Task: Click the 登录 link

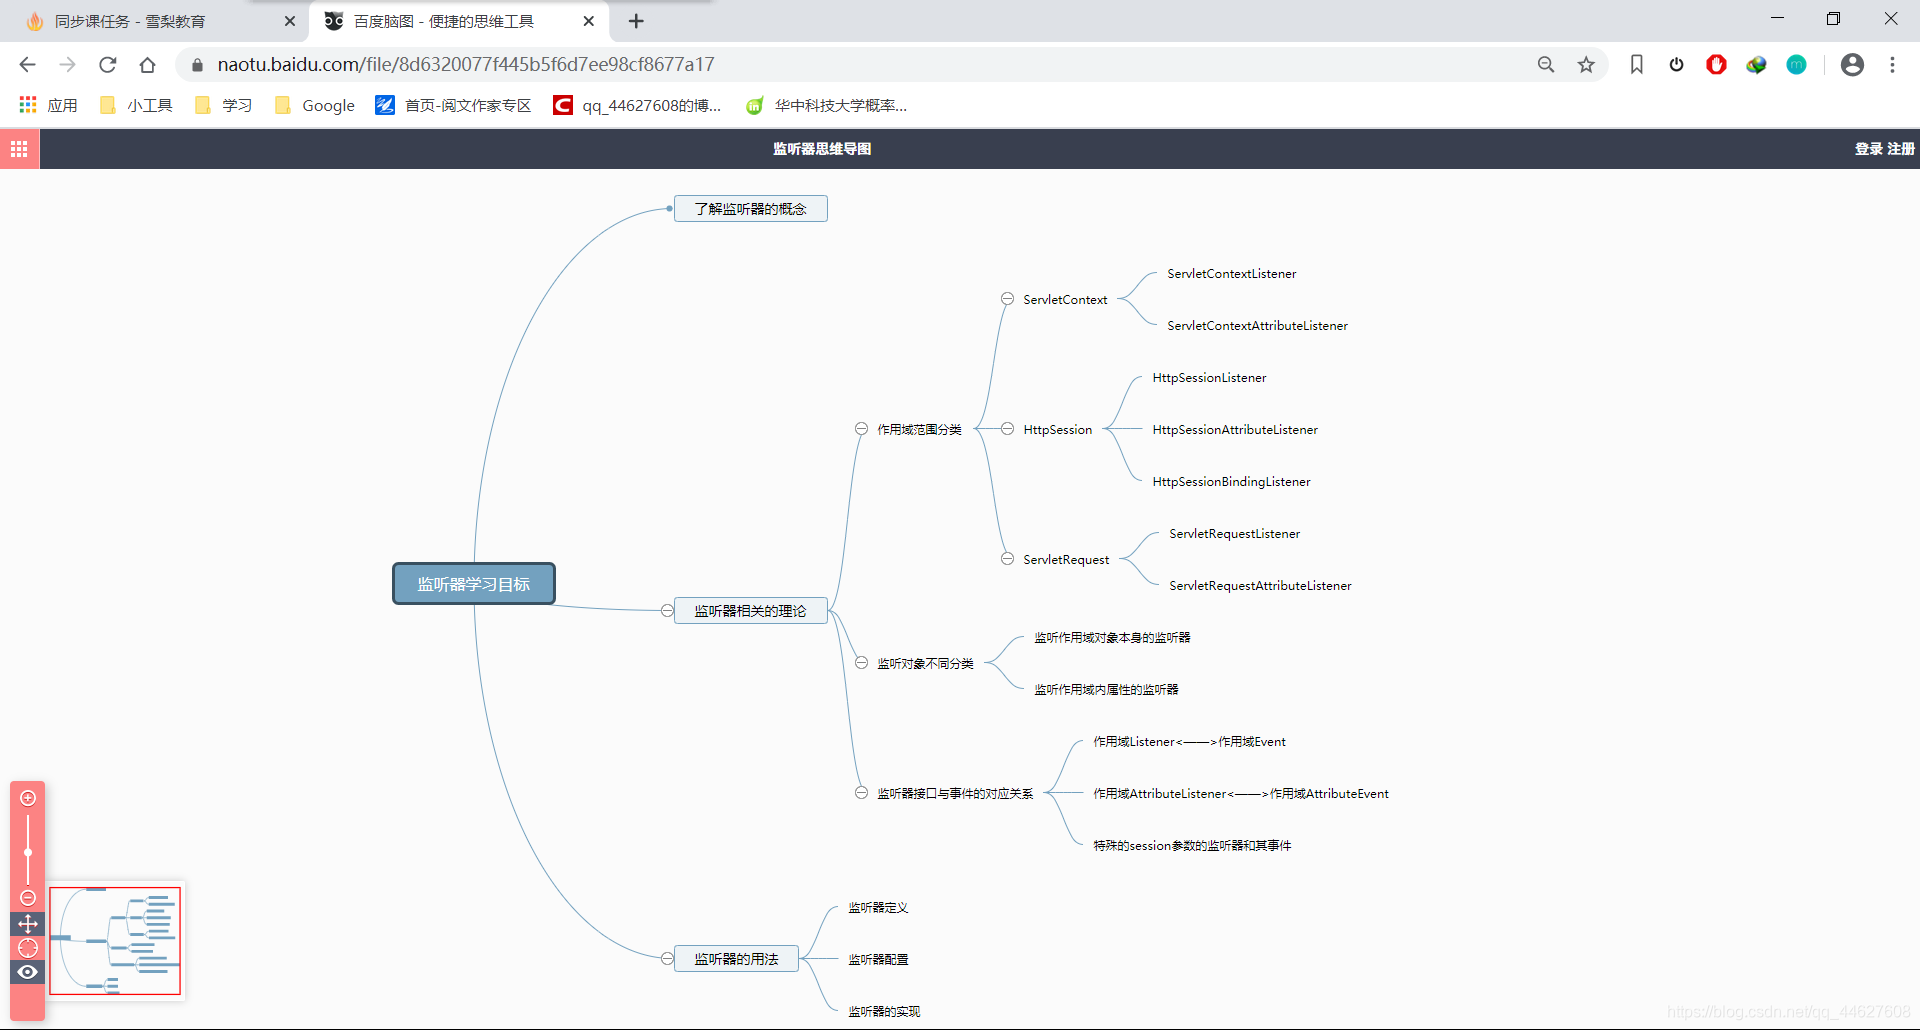Action: click(x=1868, y=149)
